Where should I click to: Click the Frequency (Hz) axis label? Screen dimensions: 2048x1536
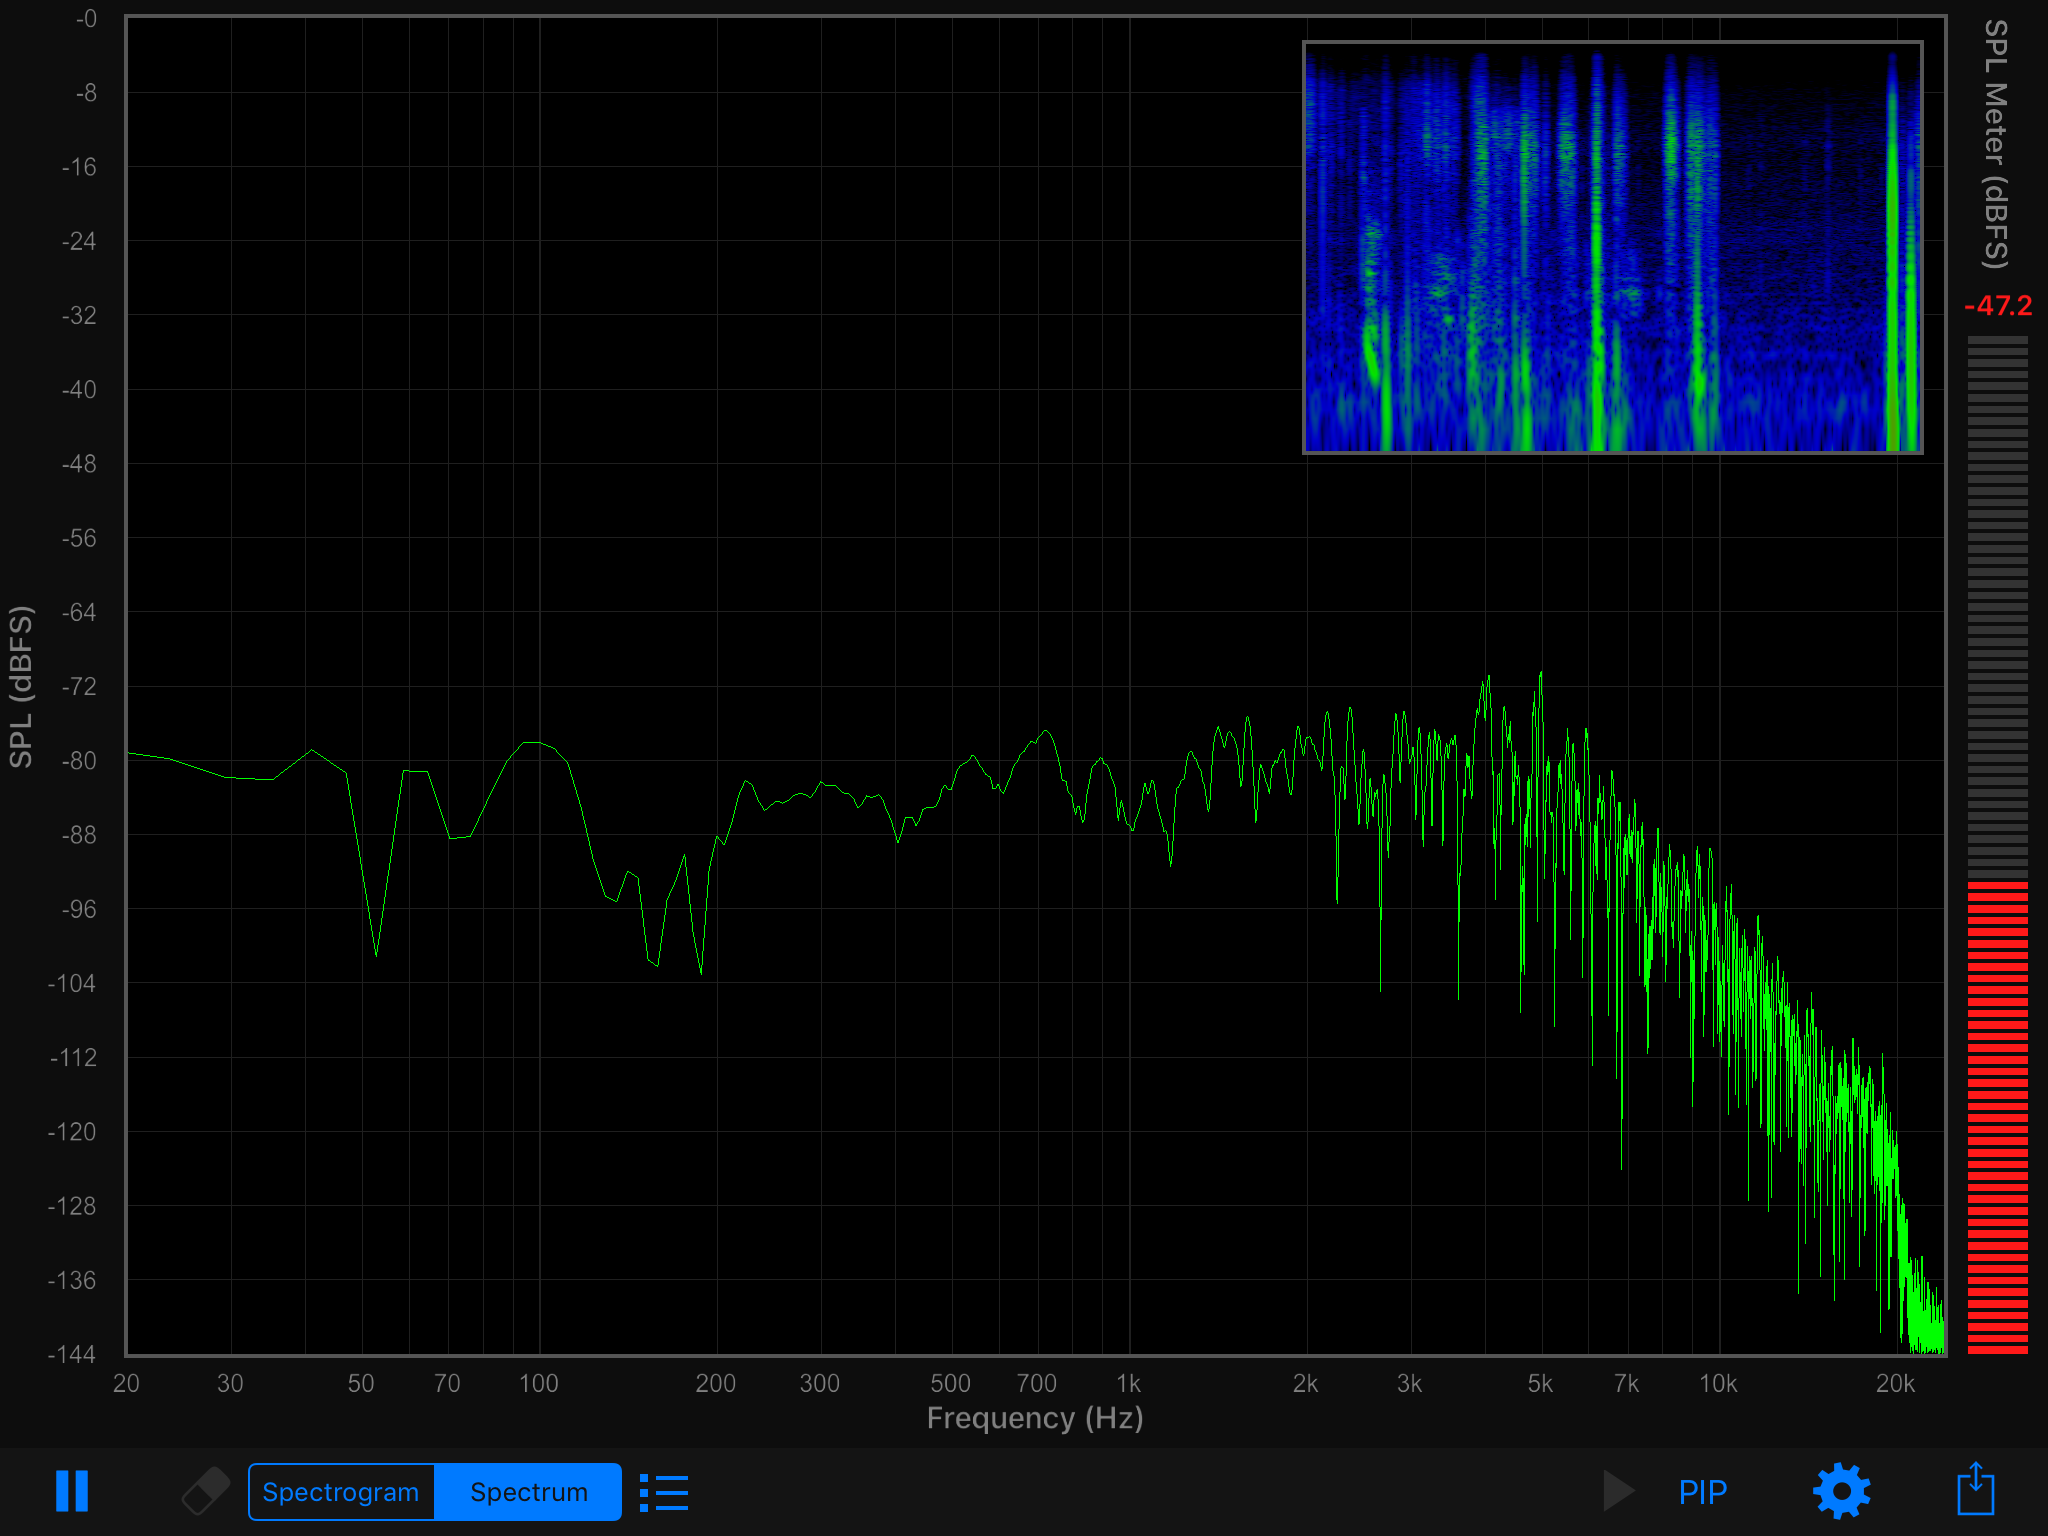tap(1034, 1418)
